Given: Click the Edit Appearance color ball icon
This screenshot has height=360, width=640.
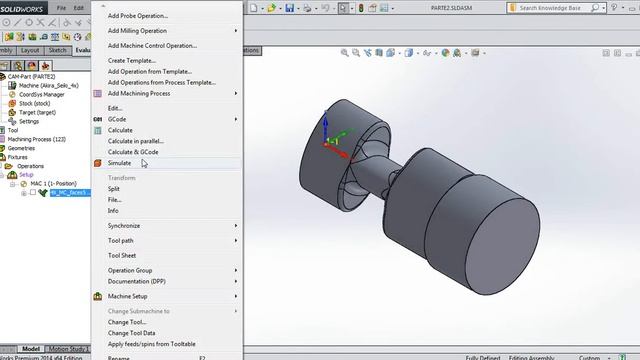Looking at the screenshot, I should (x=445, y=53).
